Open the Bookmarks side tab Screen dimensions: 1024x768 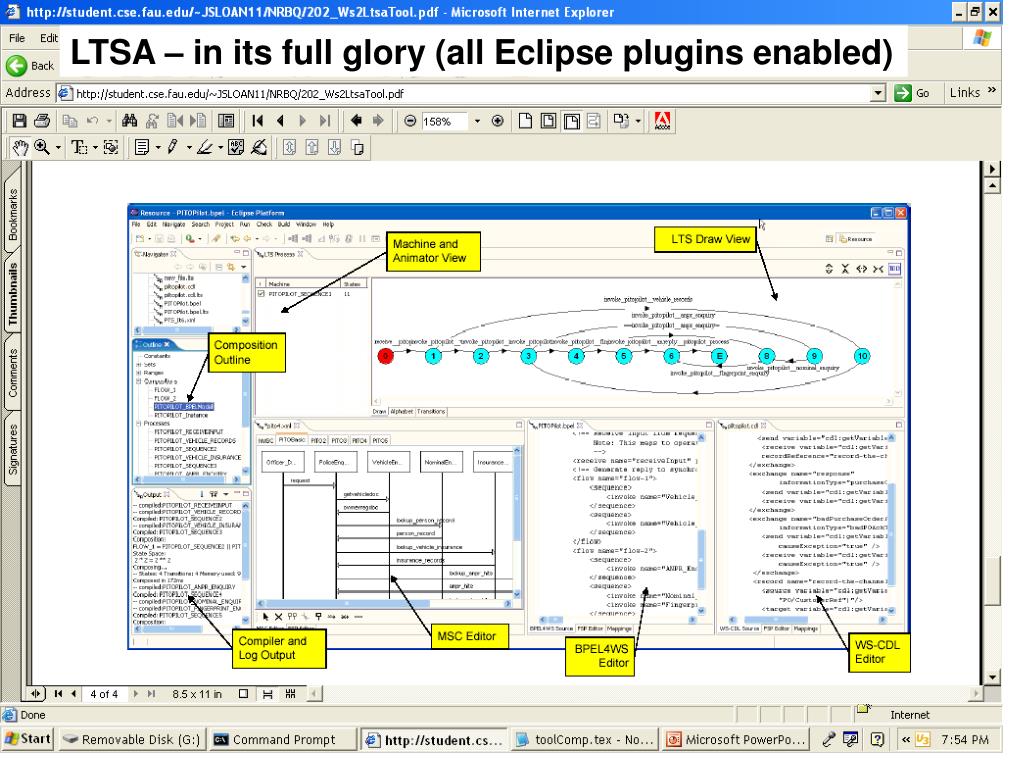tap(12, 215)
